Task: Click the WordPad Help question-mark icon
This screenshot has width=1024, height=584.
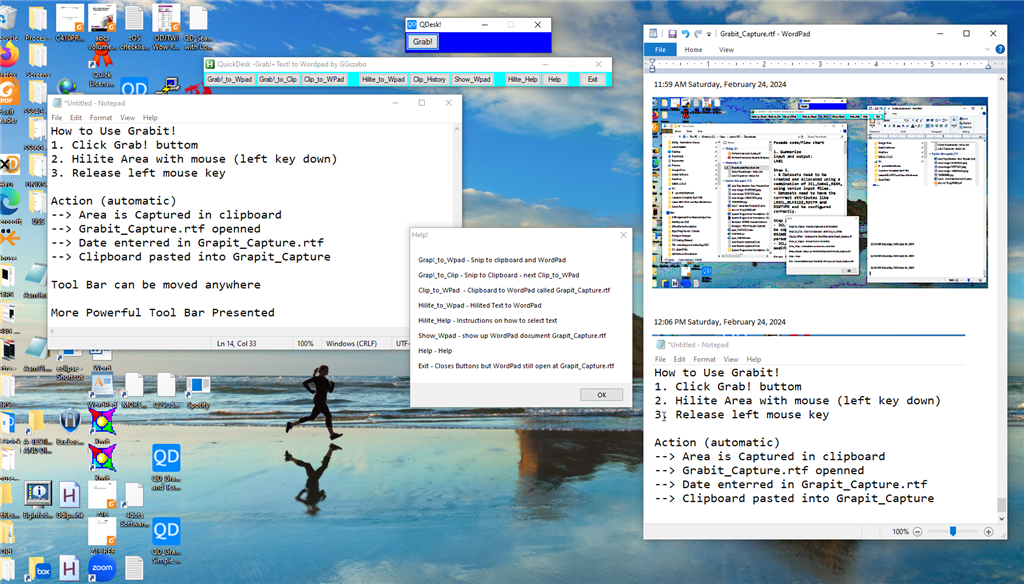Action: click(x=1000, y=49)
